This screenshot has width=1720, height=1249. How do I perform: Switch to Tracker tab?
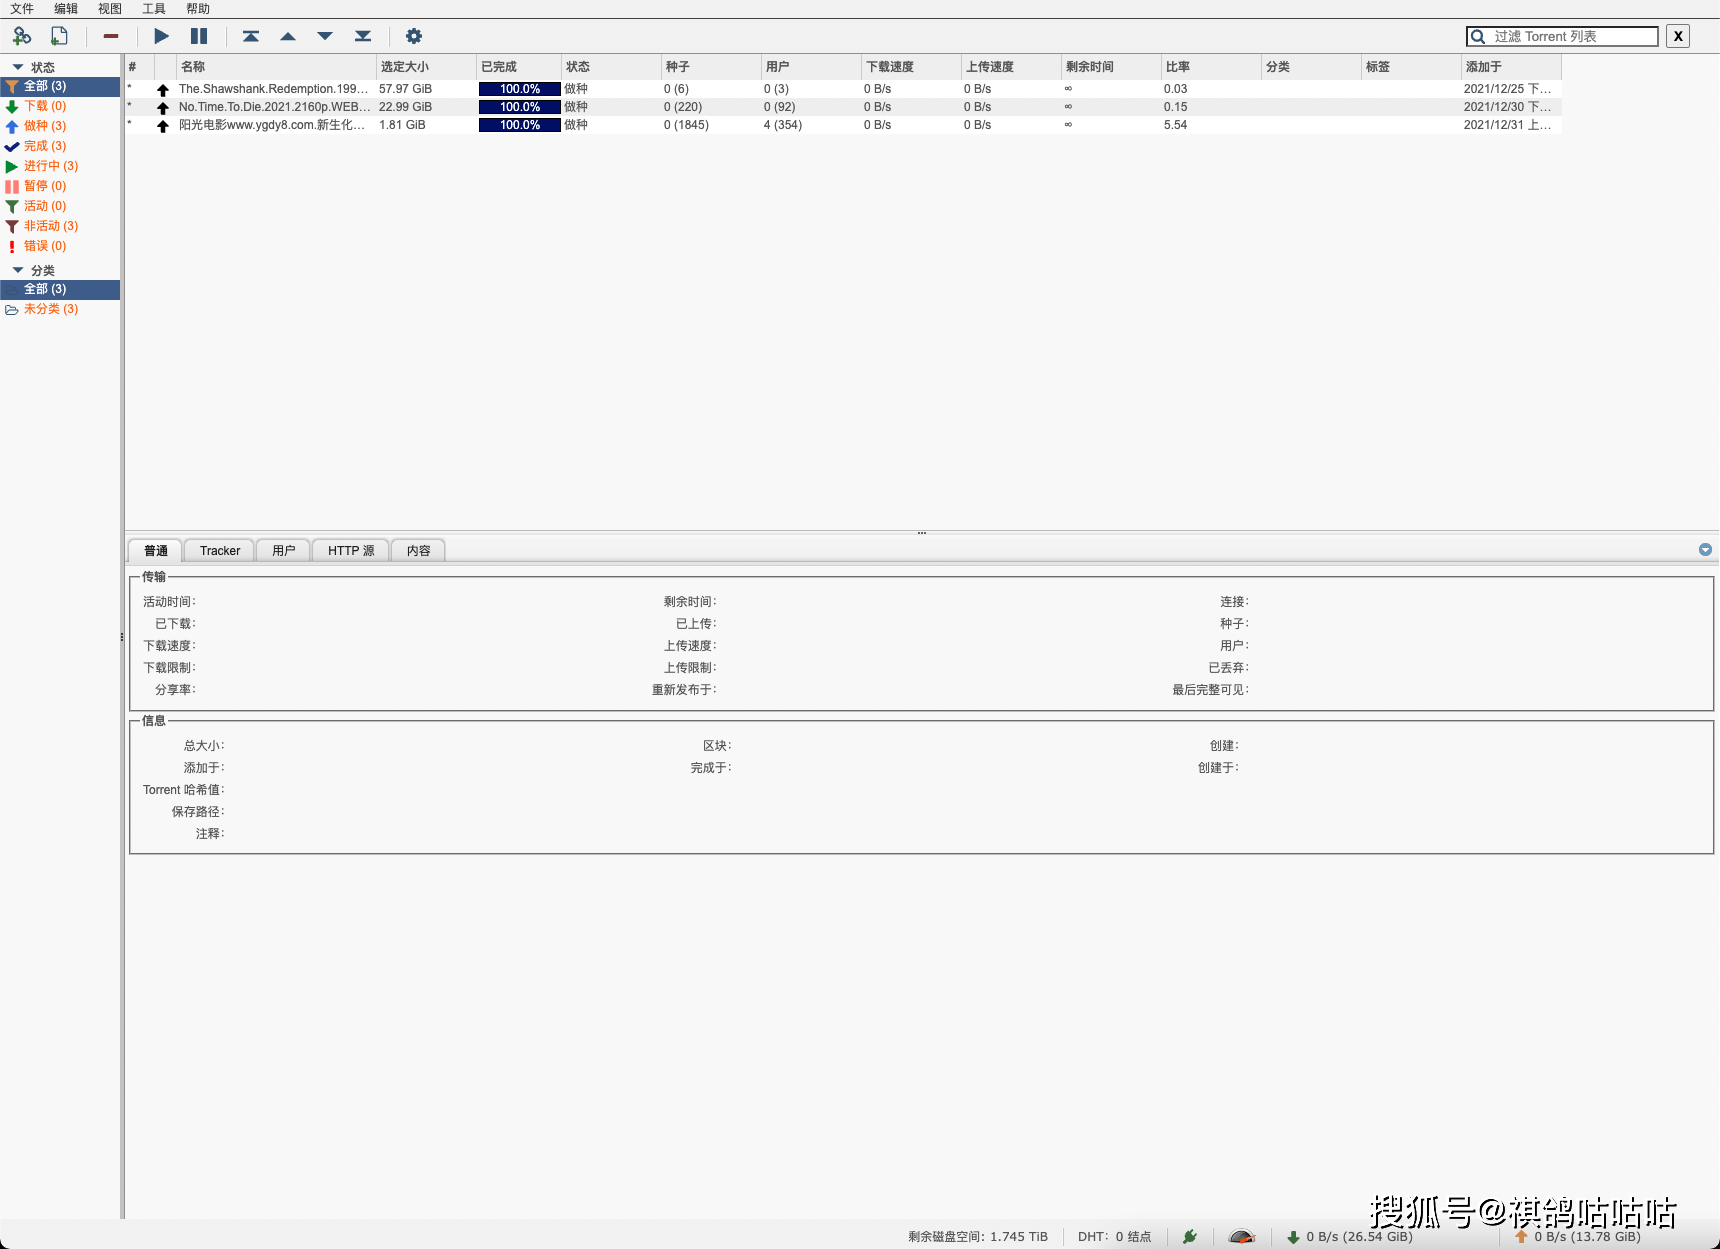pyautogui.click(x=220, y=551)
